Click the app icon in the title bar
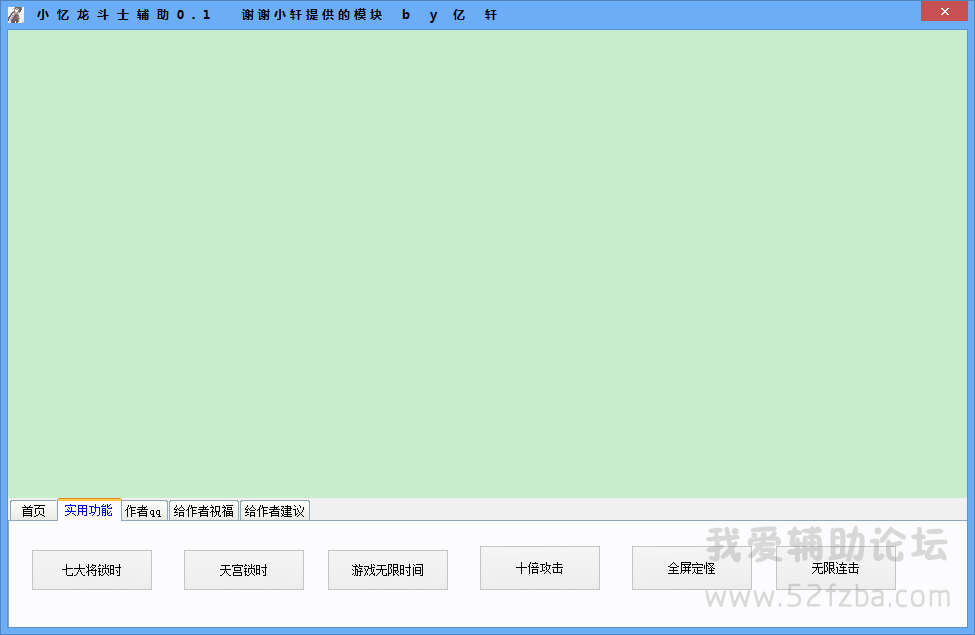 pyautogui.click(x=15, y=15)
